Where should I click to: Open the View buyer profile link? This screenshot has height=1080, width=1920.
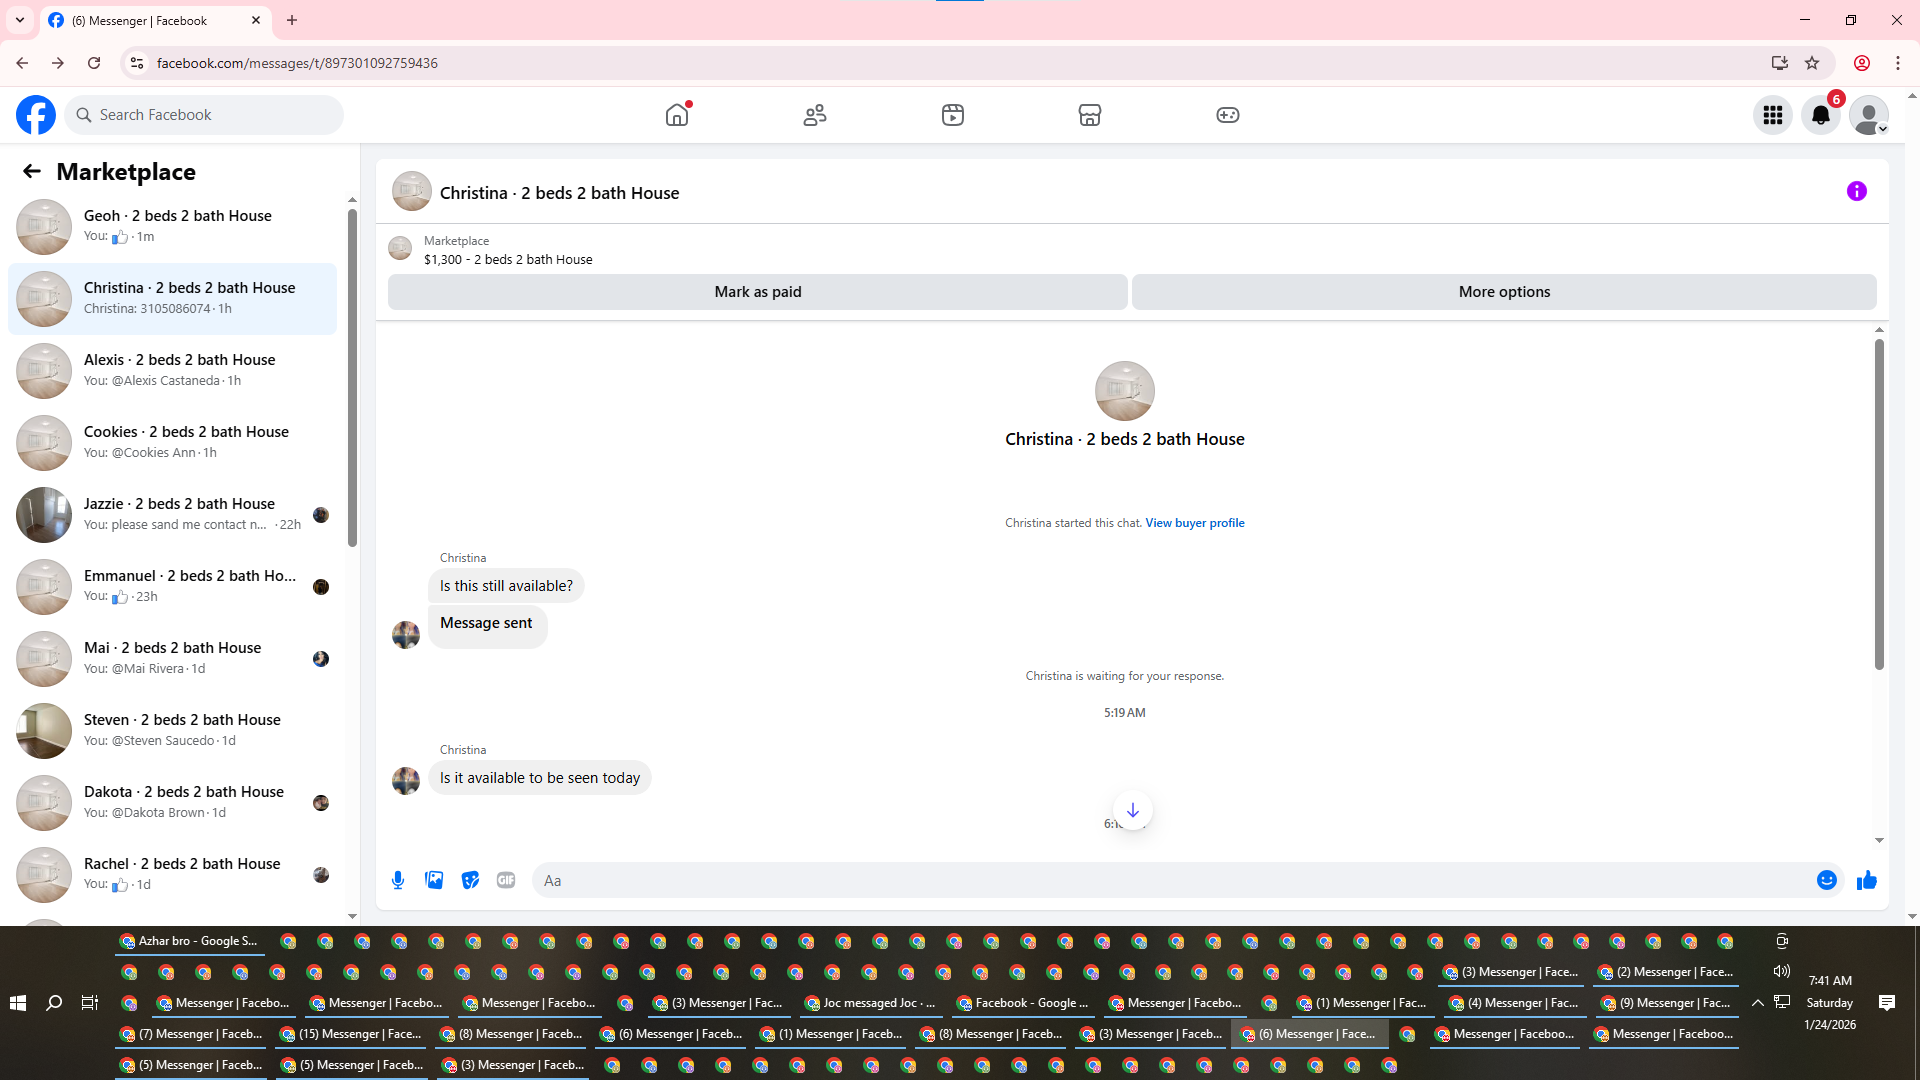(1194, 523)
